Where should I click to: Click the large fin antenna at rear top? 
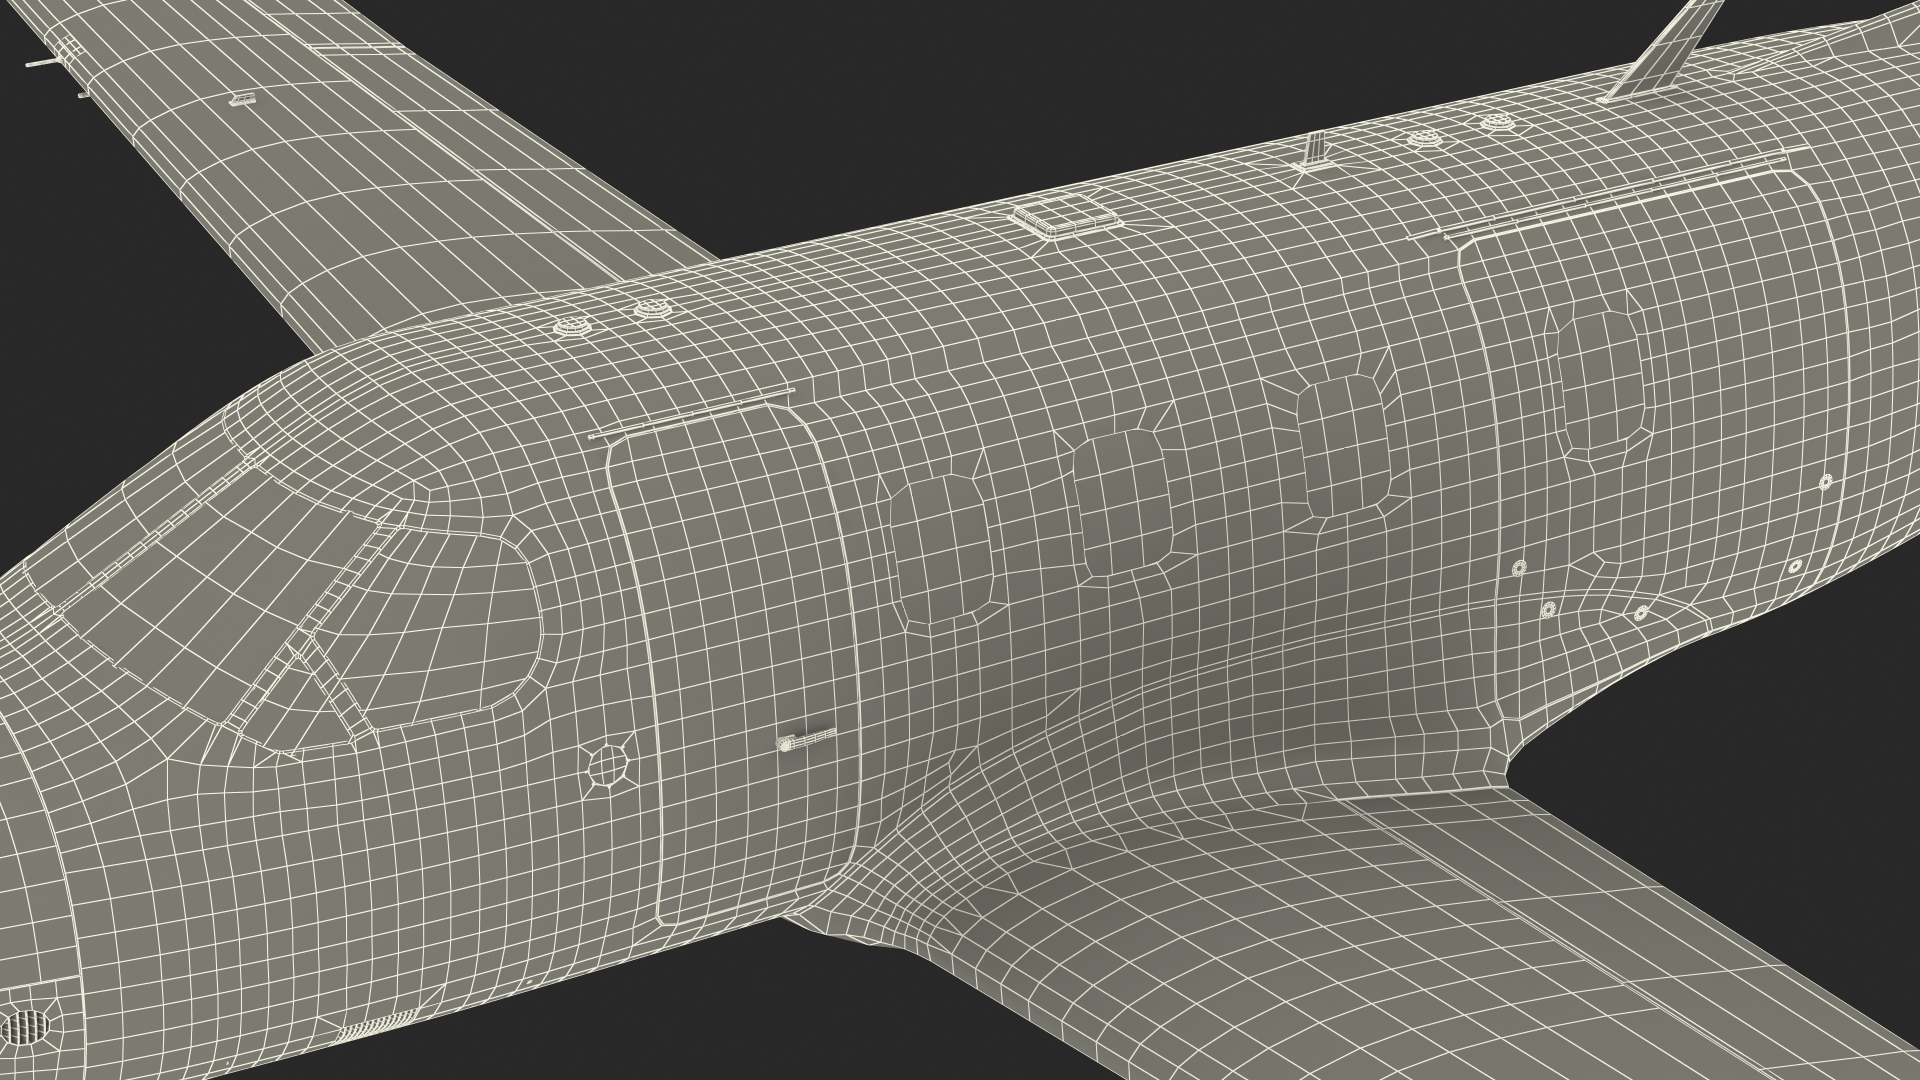pos(1670,50)
